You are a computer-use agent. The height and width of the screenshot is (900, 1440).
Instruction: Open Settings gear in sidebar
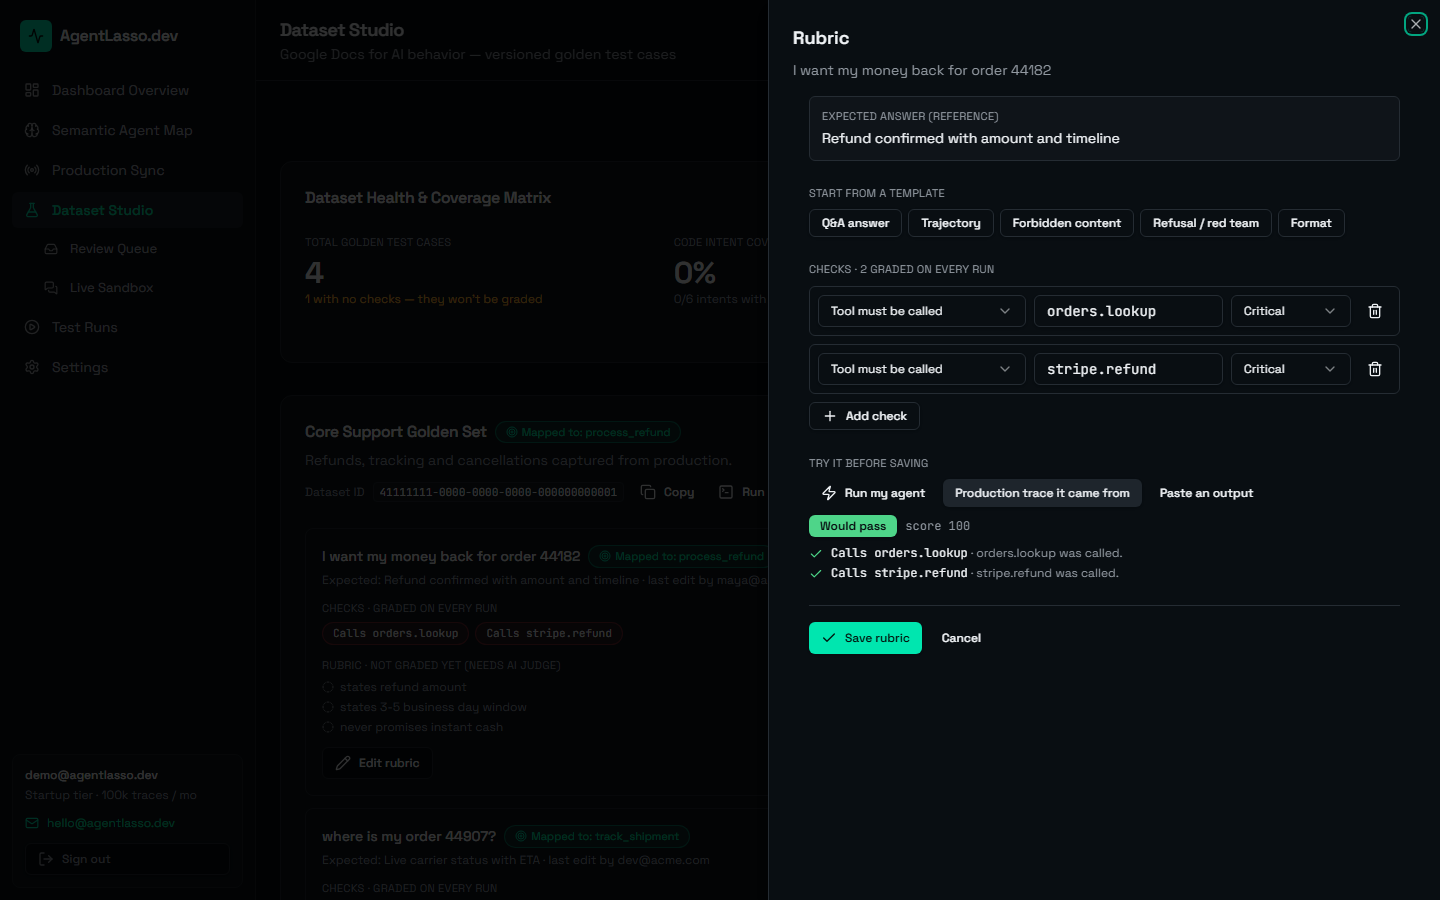point(32,367)
